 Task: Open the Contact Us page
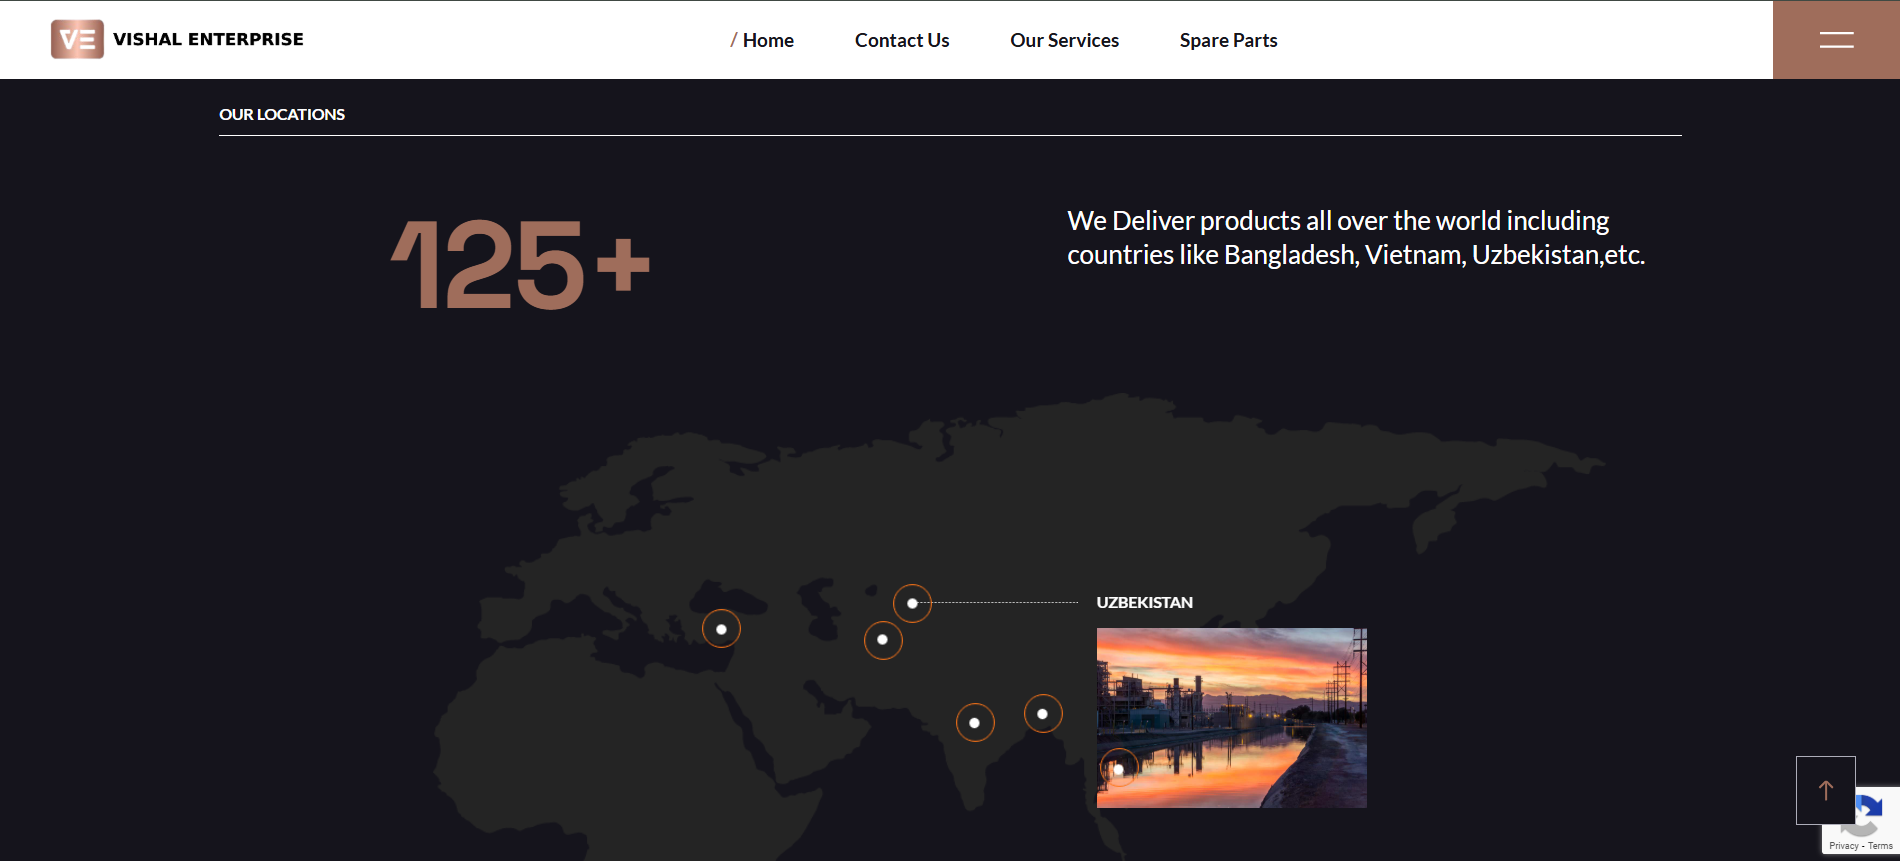click(x=901, y=40)
